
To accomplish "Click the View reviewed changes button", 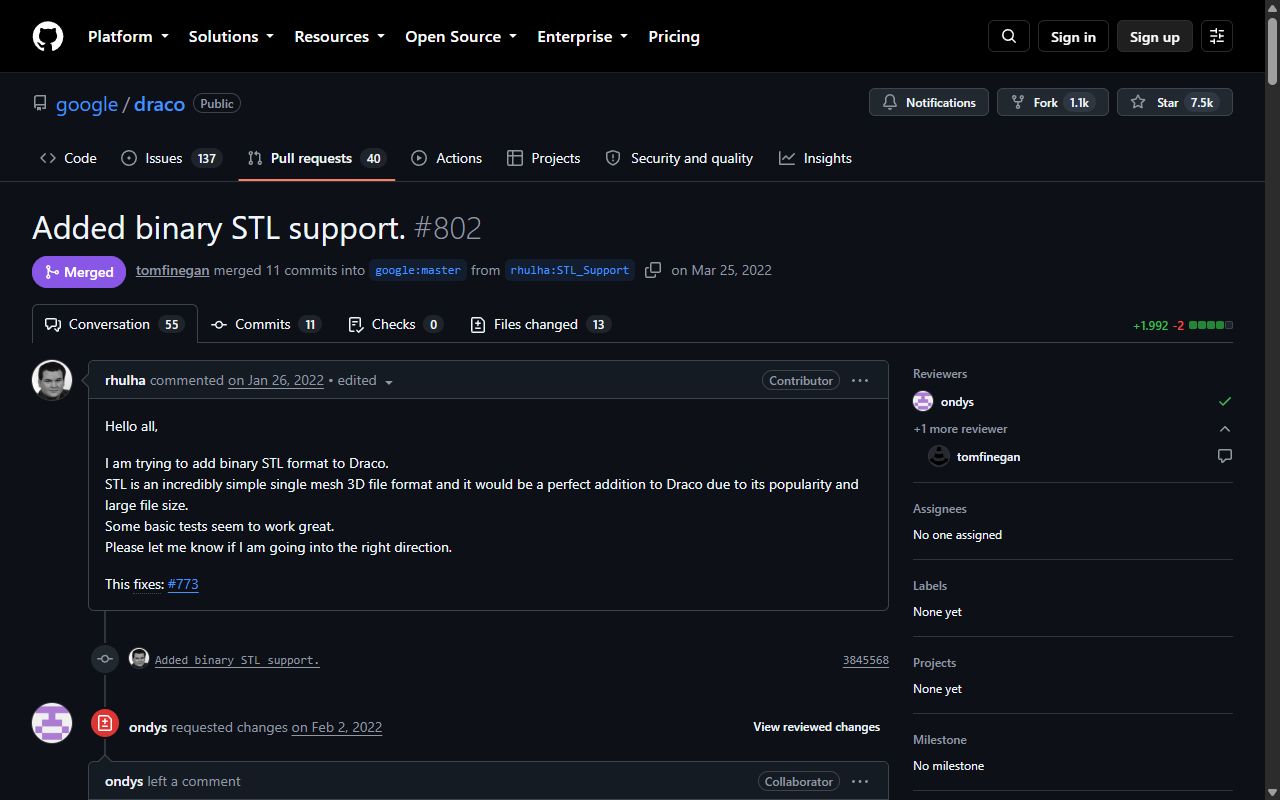I will coord(816,727).
